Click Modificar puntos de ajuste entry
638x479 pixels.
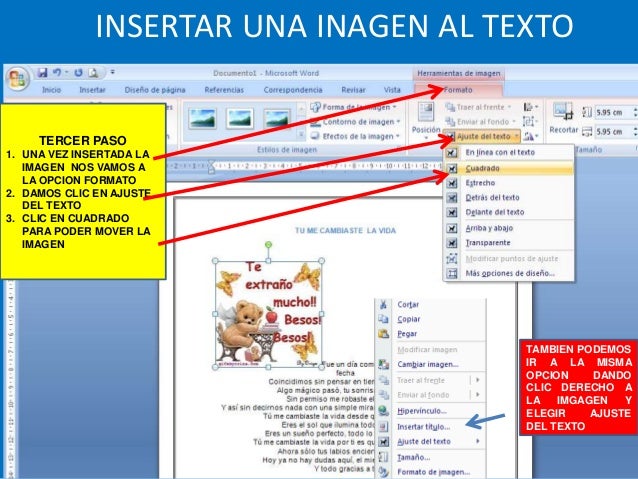(509, 259)
